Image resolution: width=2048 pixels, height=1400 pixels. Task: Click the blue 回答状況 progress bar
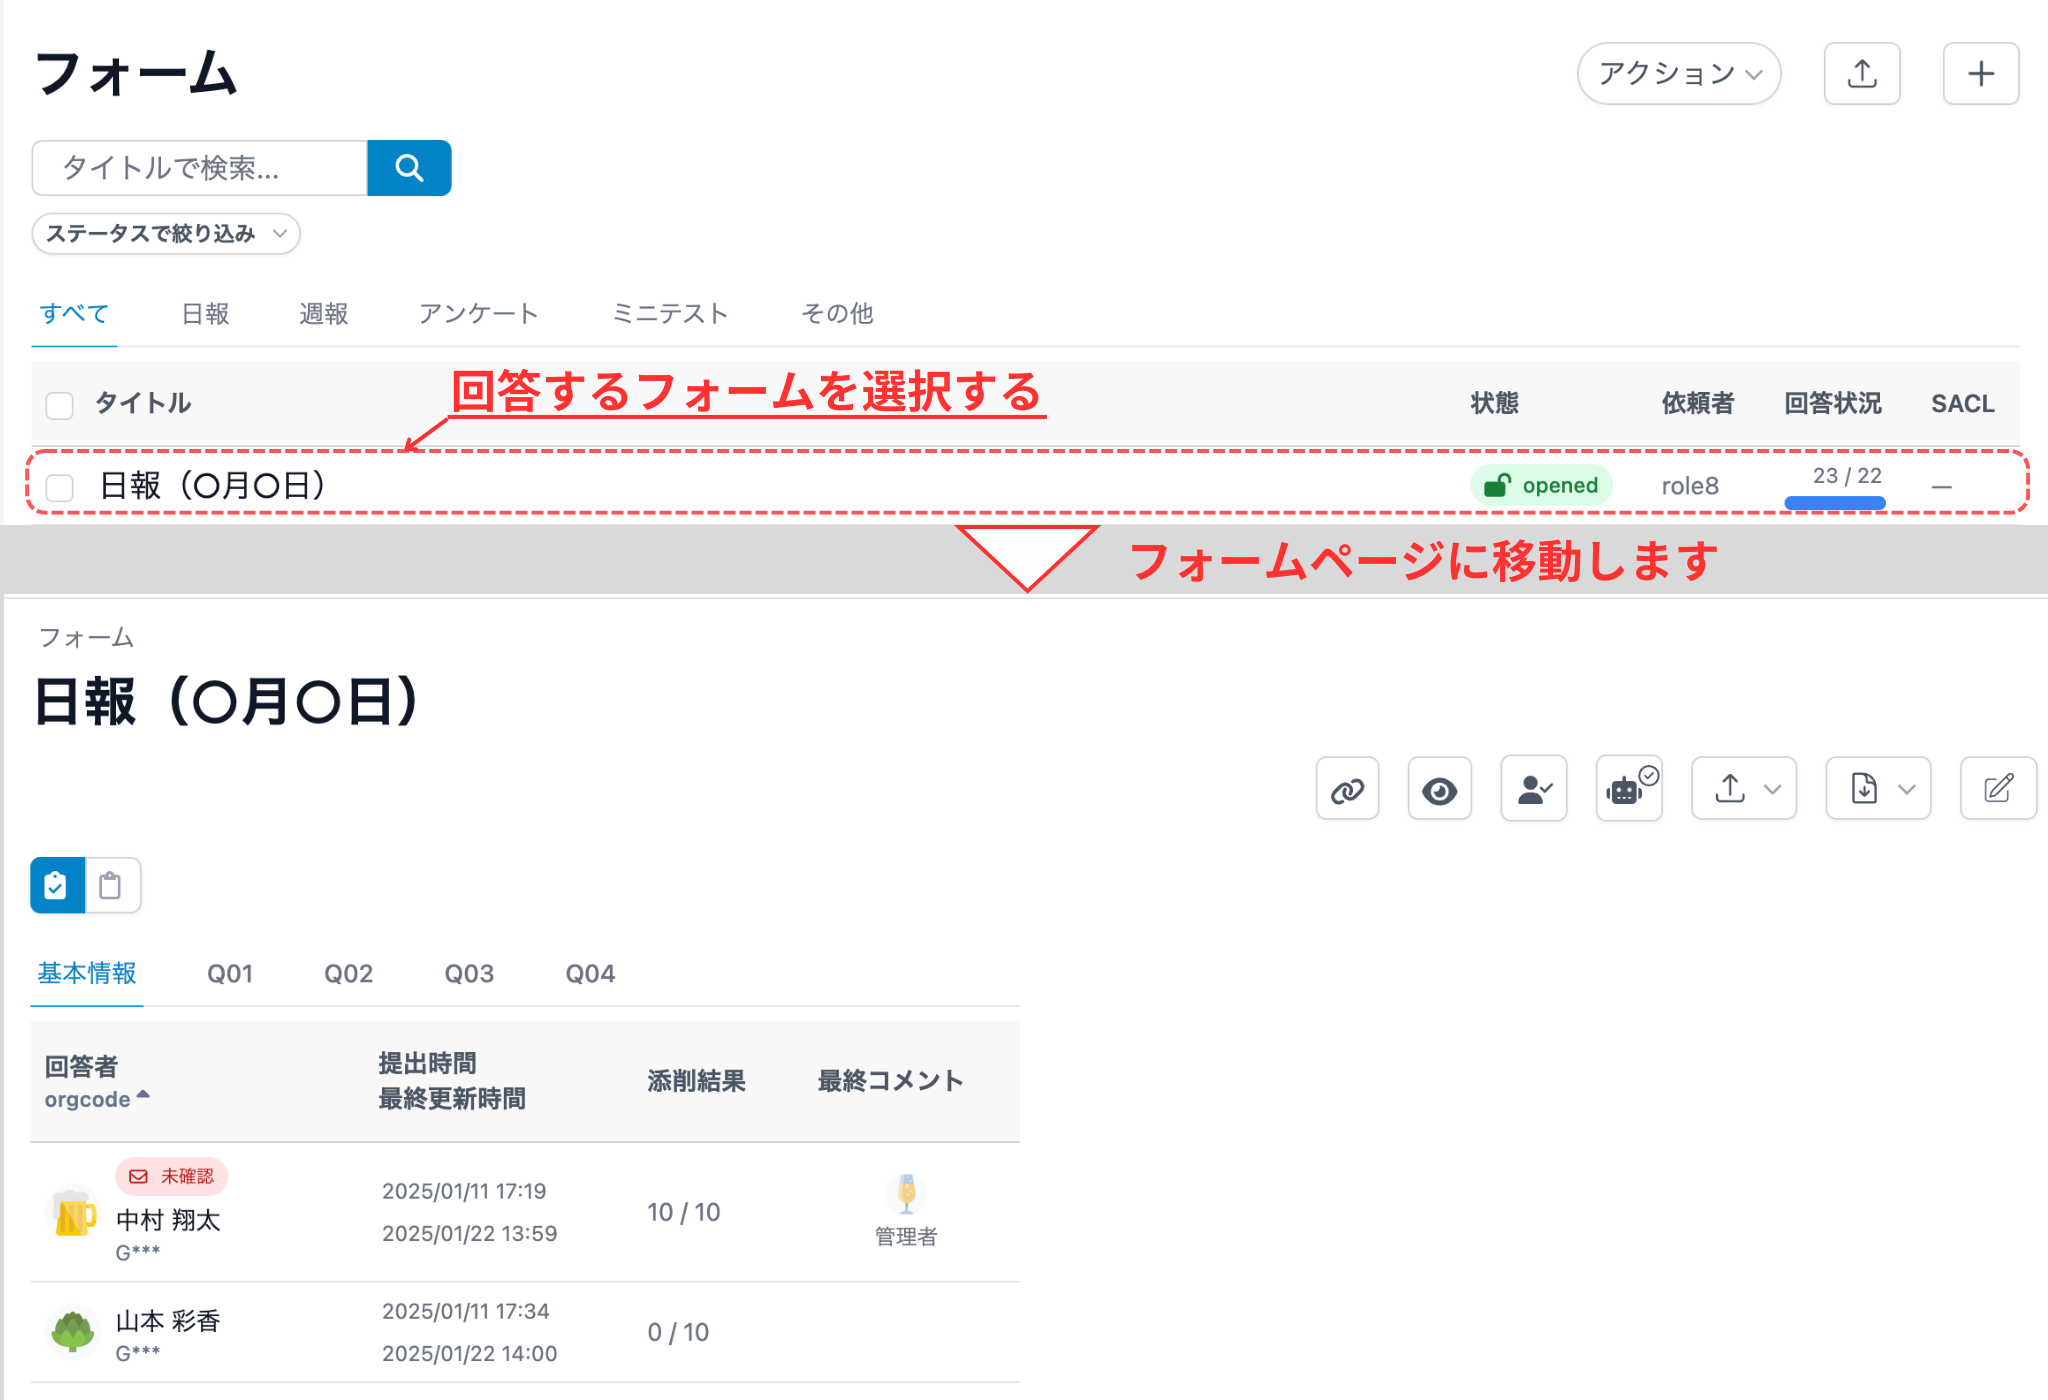1835,503
